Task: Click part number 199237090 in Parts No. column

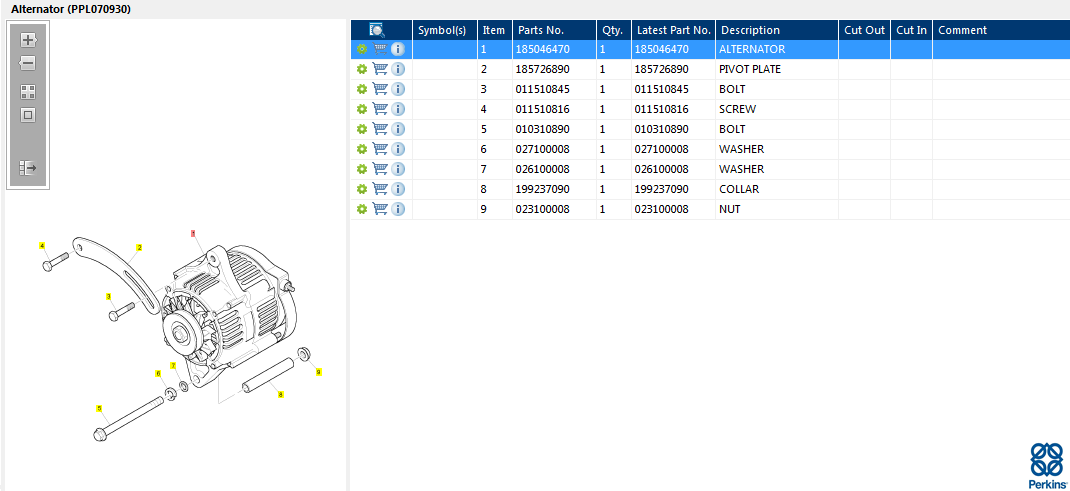Action: [x=543, y=189]
